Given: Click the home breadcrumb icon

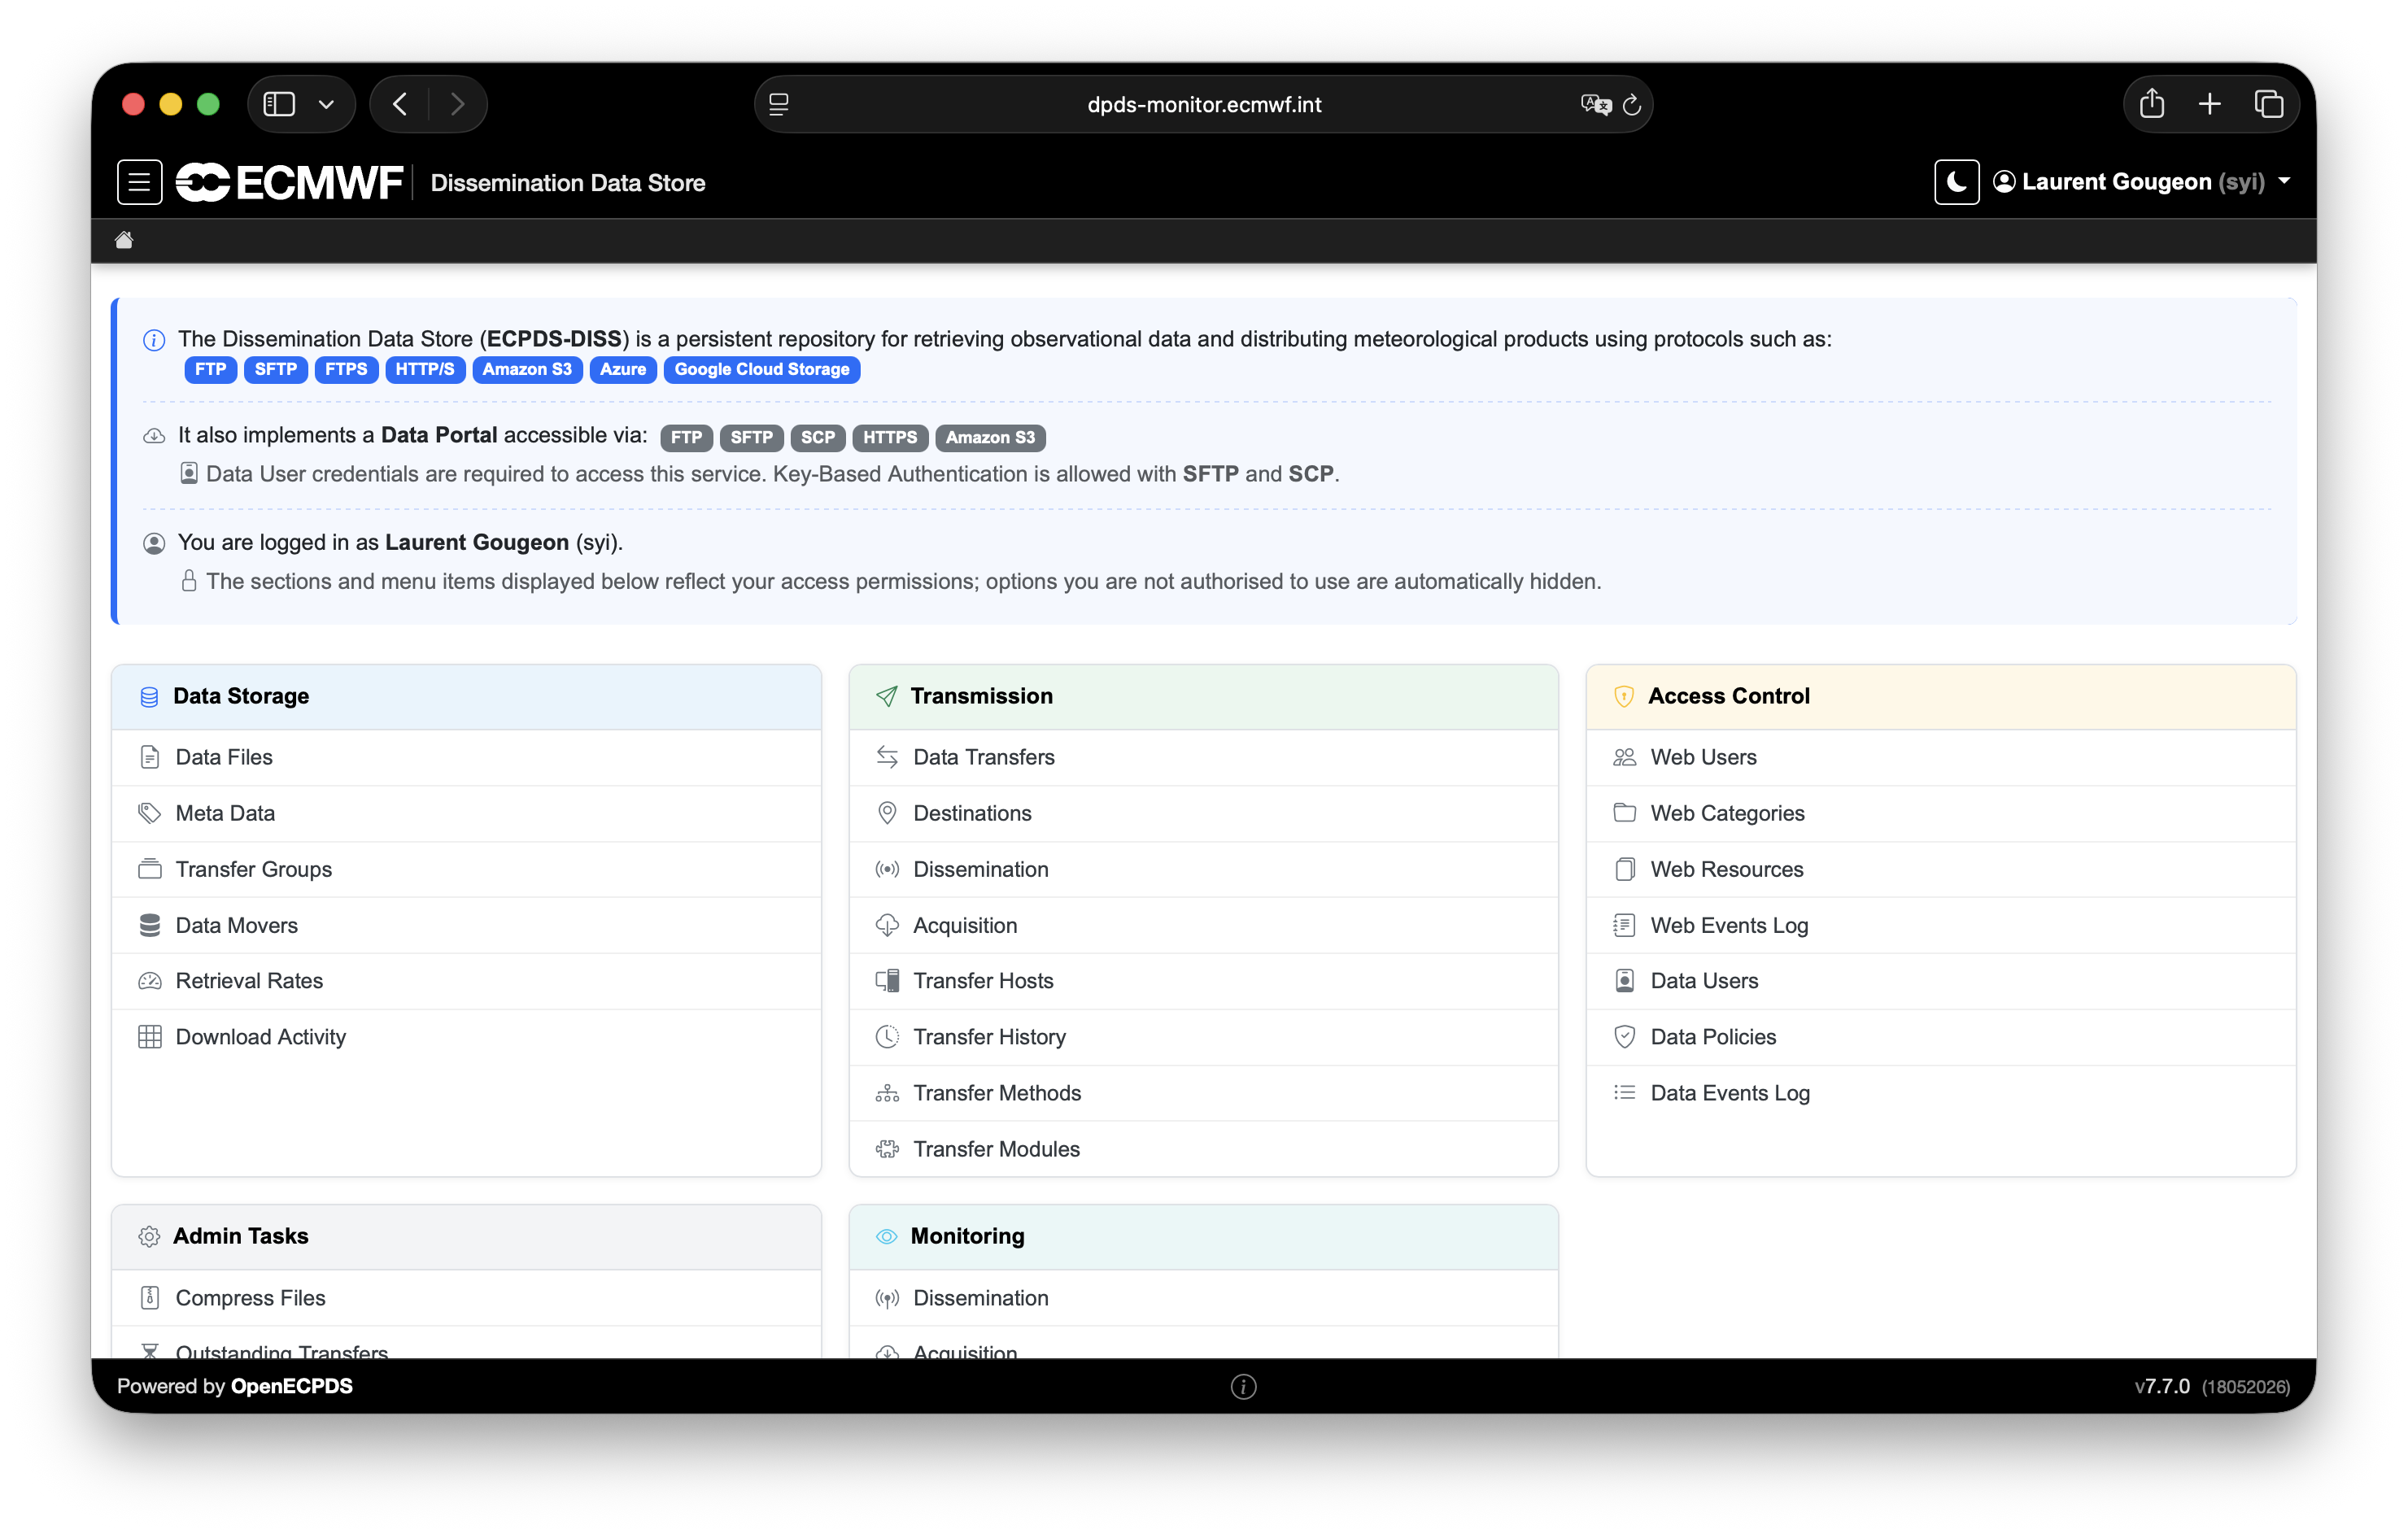Looking at the screenshot, I should (124, 240).
